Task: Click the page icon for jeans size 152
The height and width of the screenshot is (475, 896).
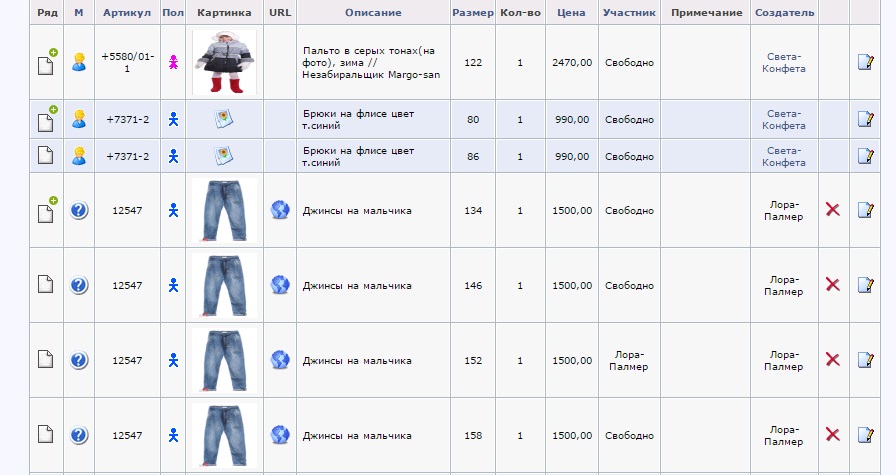Action: [46, 359]
